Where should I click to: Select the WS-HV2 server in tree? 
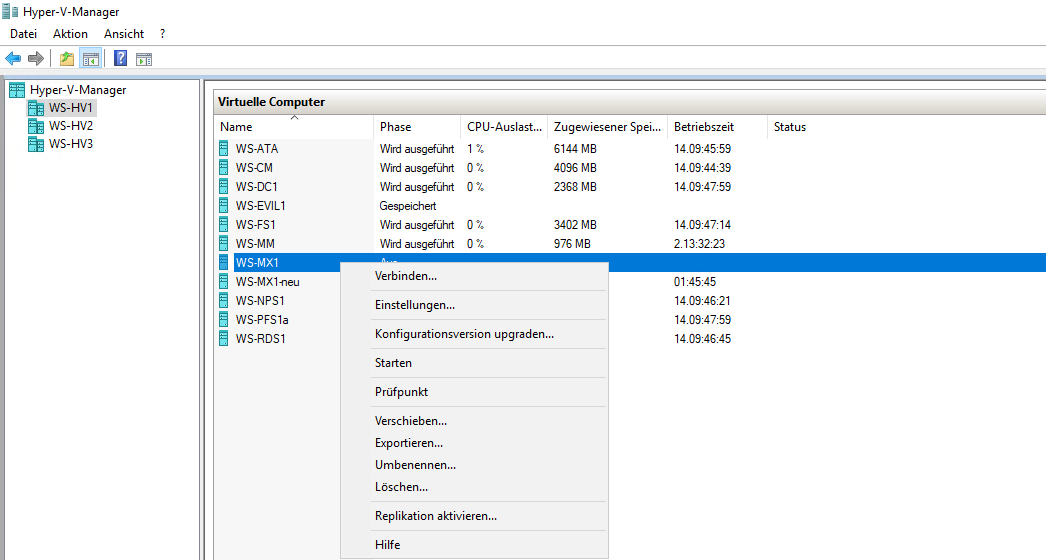[x=71, y=125]
